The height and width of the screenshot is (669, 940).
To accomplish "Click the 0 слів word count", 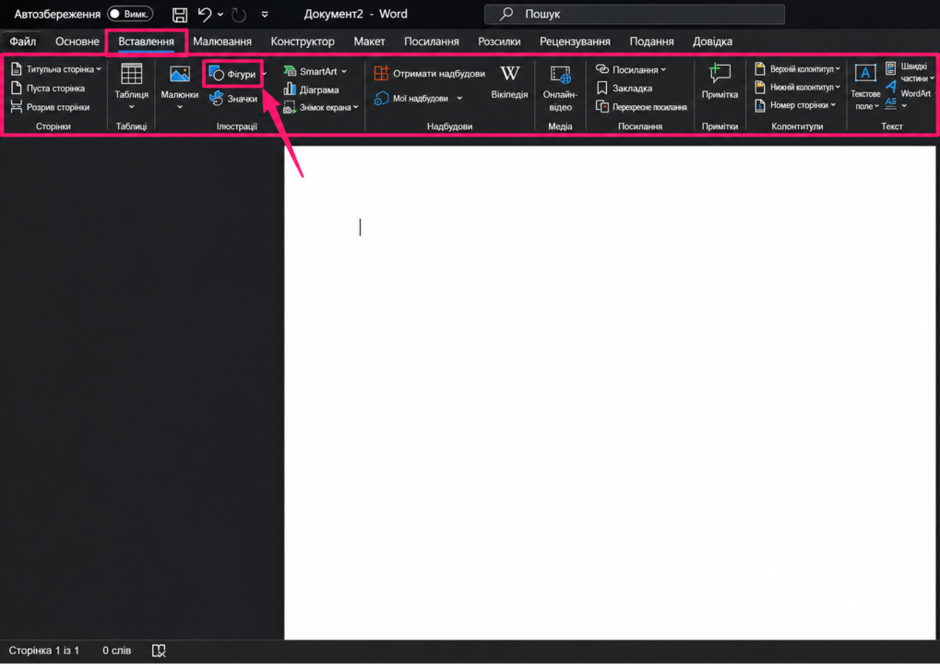I will click(x=116, y=650).
